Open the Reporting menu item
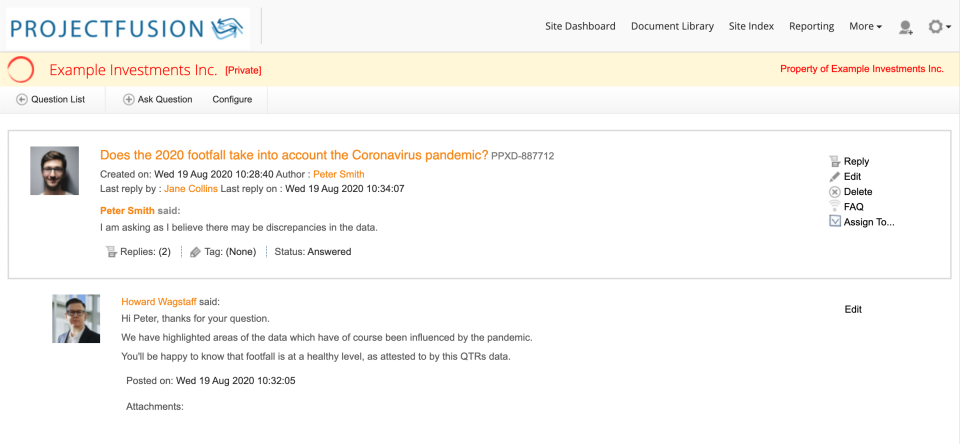The height and width of the screenshot is (444, 960). tap(811, 26)
